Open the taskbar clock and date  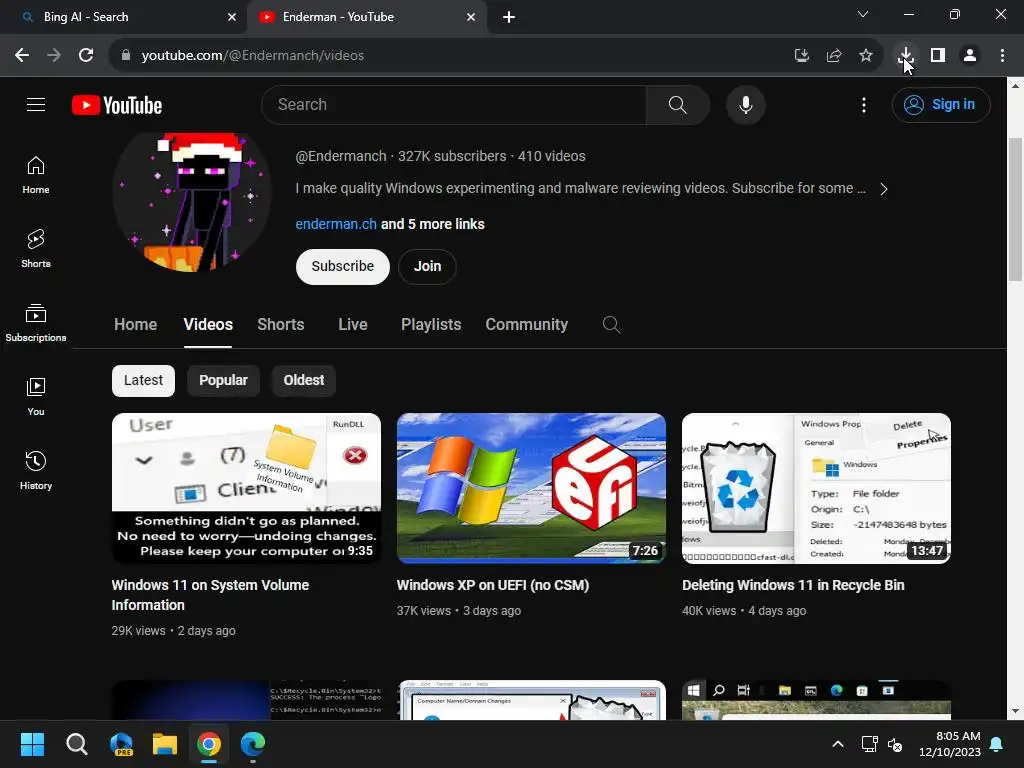click(950, 744)
